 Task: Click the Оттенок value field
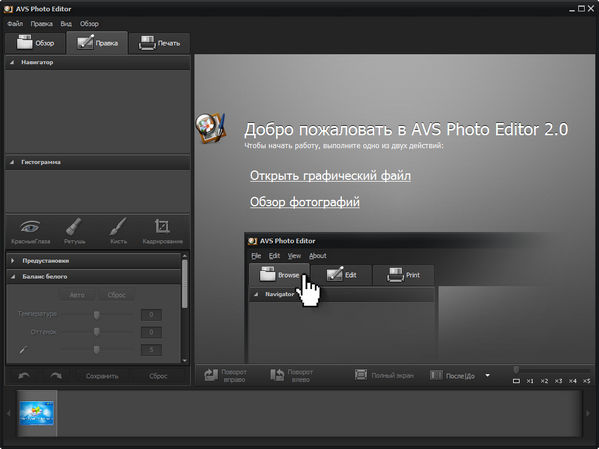(x=151, y=332)
